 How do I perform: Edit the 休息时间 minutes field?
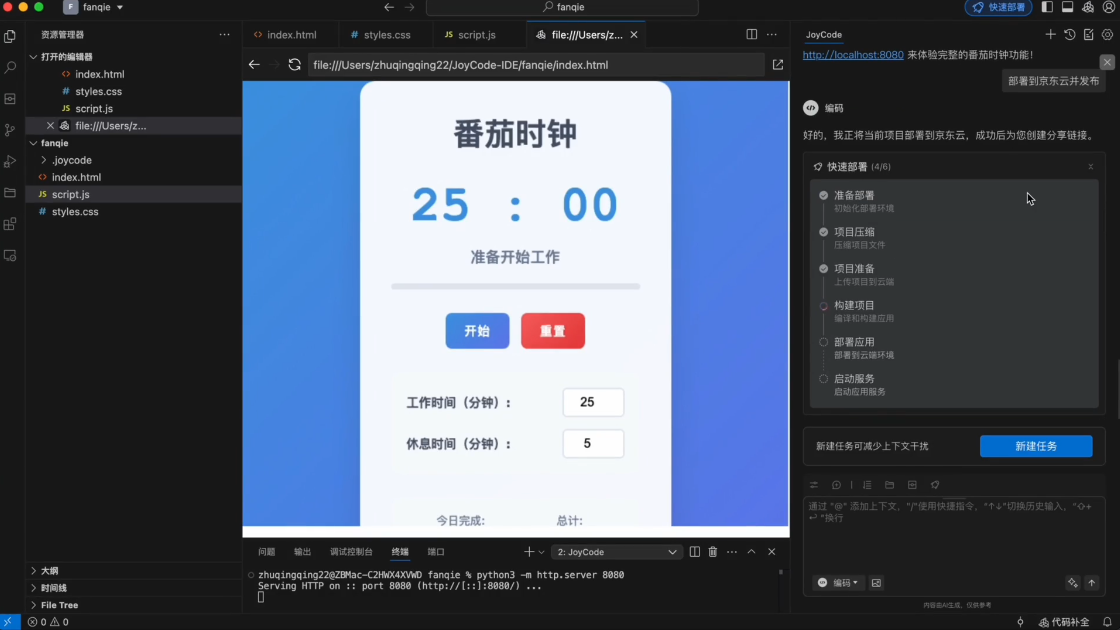click(x=593, y=444)
